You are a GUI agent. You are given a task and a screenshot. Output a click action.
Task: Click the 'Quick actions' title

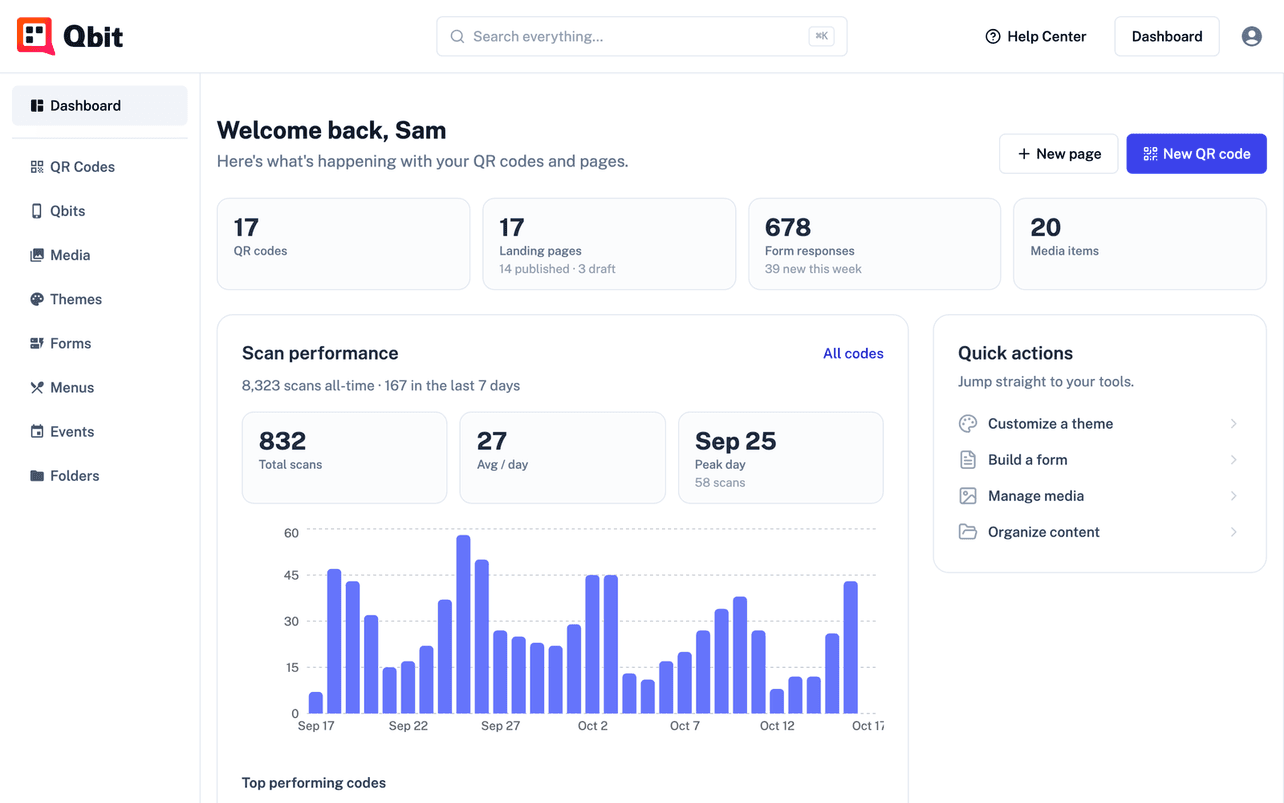pos(1015,353)
